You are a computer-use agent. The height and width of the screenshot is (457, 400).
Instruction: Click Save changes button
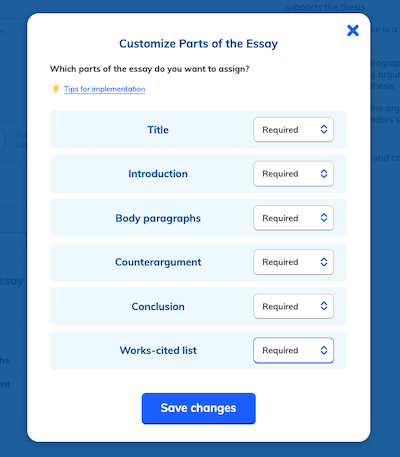click(x=199, y=408)
